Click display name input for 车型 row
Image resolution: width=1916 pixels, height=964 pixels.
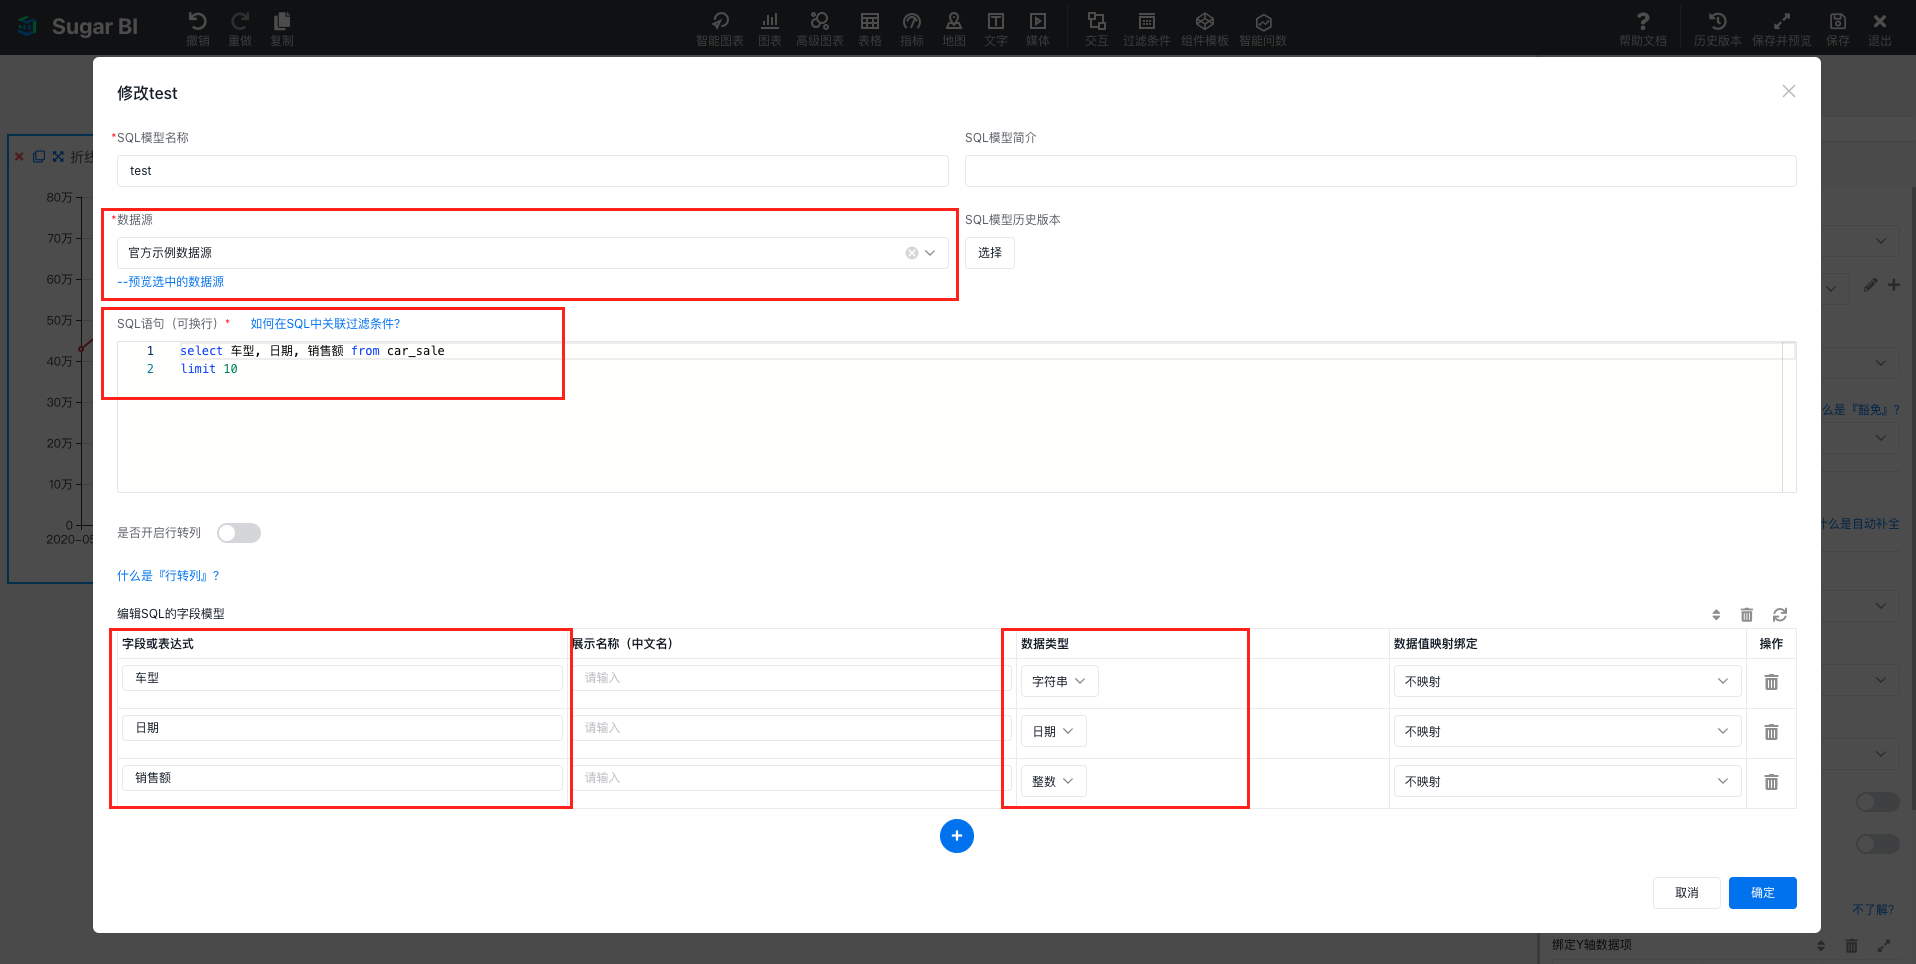(792, 678)
